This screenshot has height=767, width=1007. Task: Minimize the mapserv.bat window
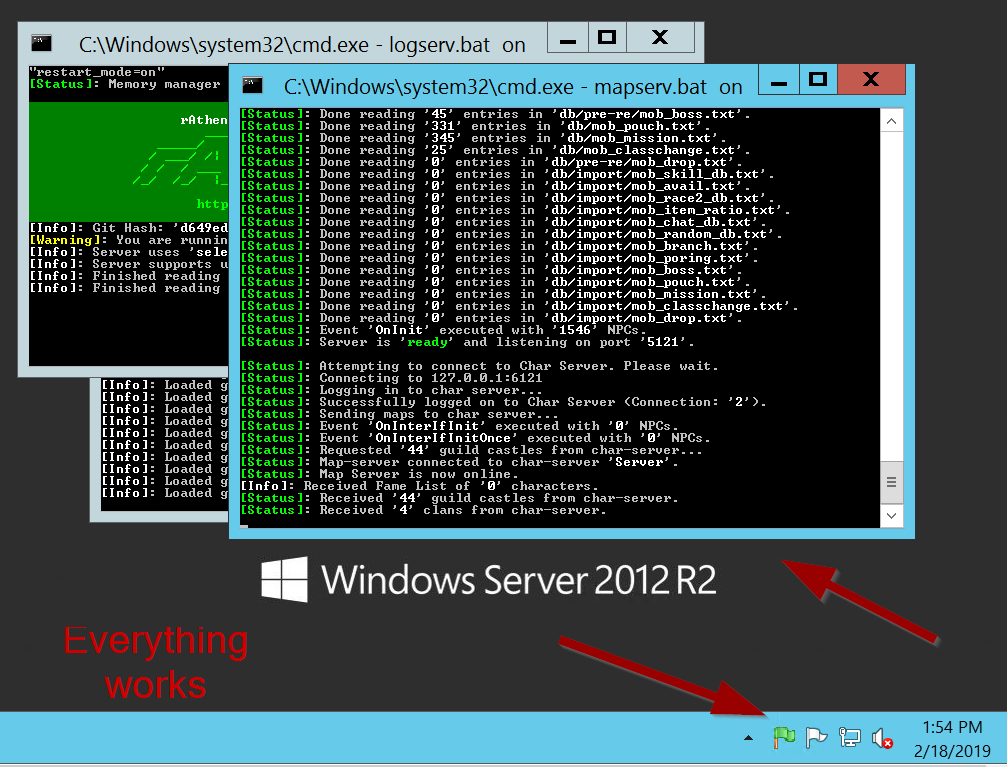click(x=778, y=79)
